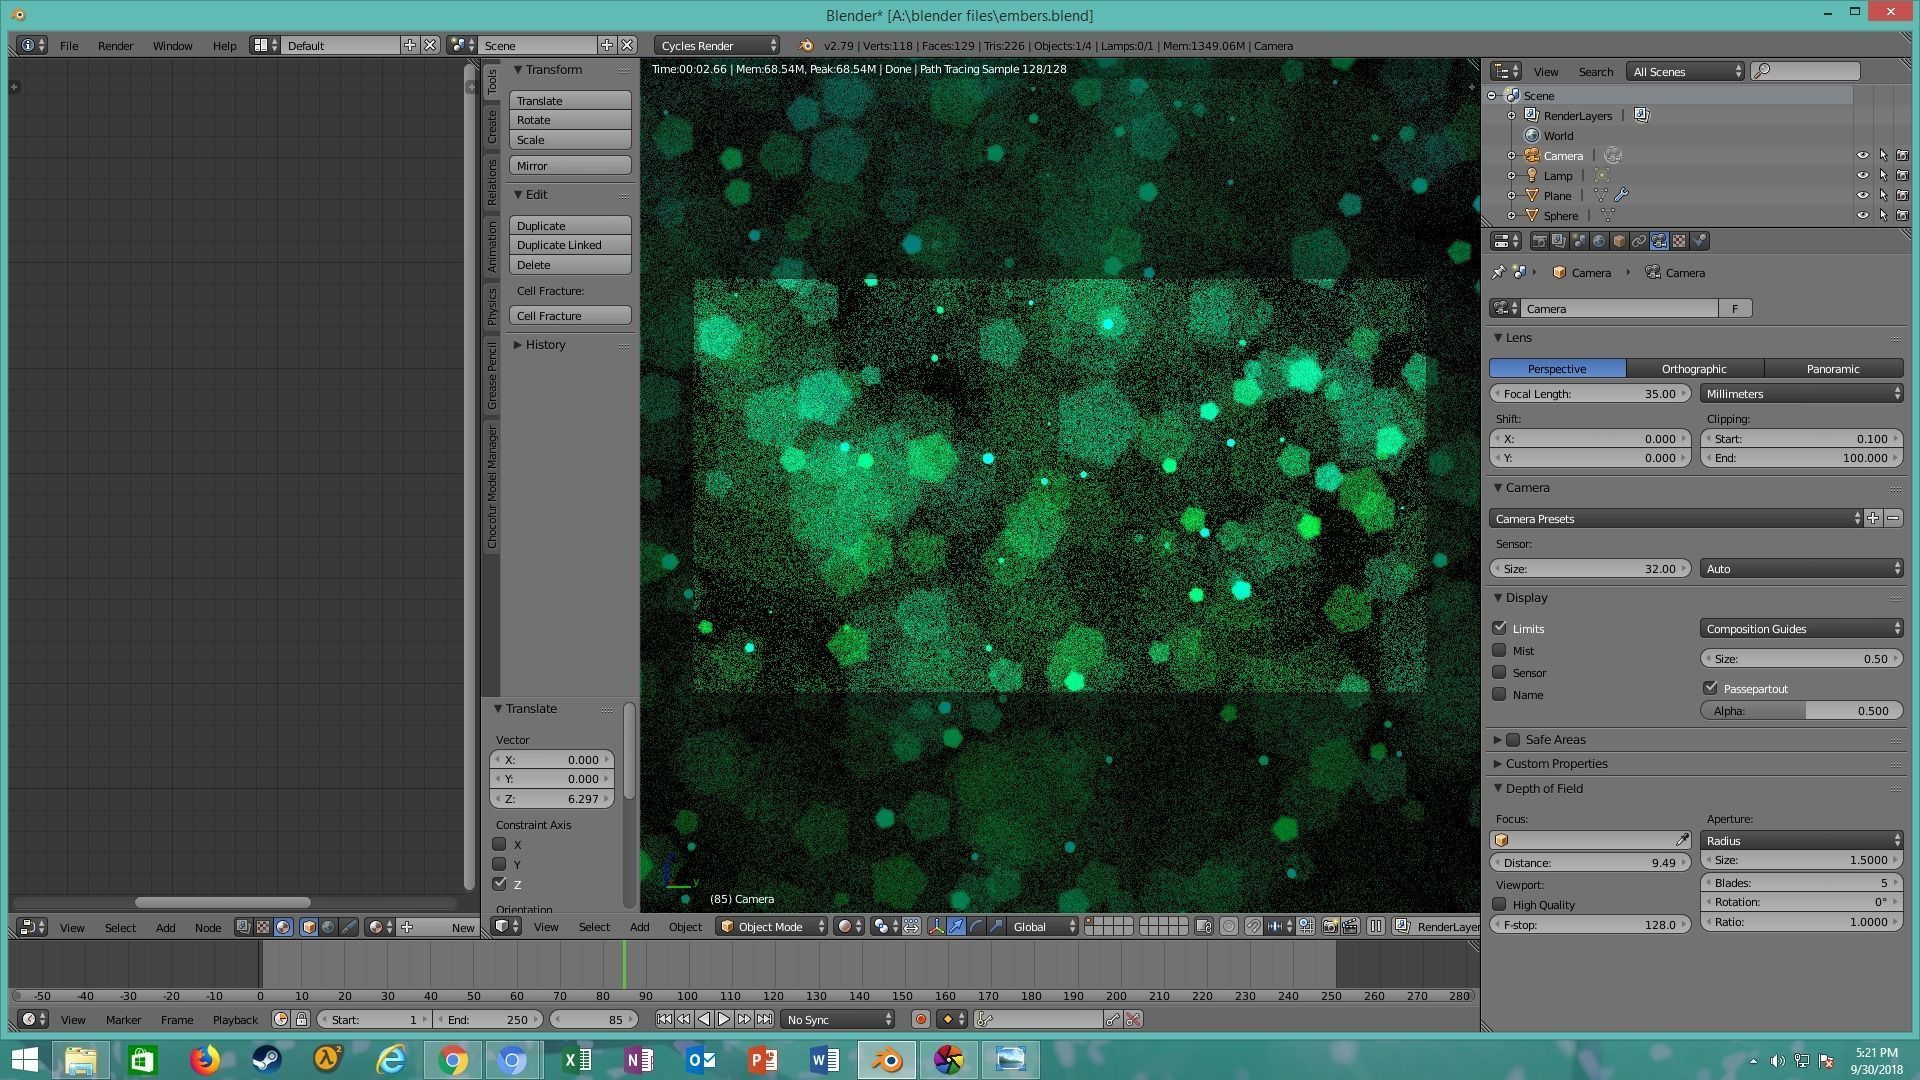Select the Object Constraints tab (chain icon)
Viewport: 1920px width, 1080px height.
coord(1638,241)
